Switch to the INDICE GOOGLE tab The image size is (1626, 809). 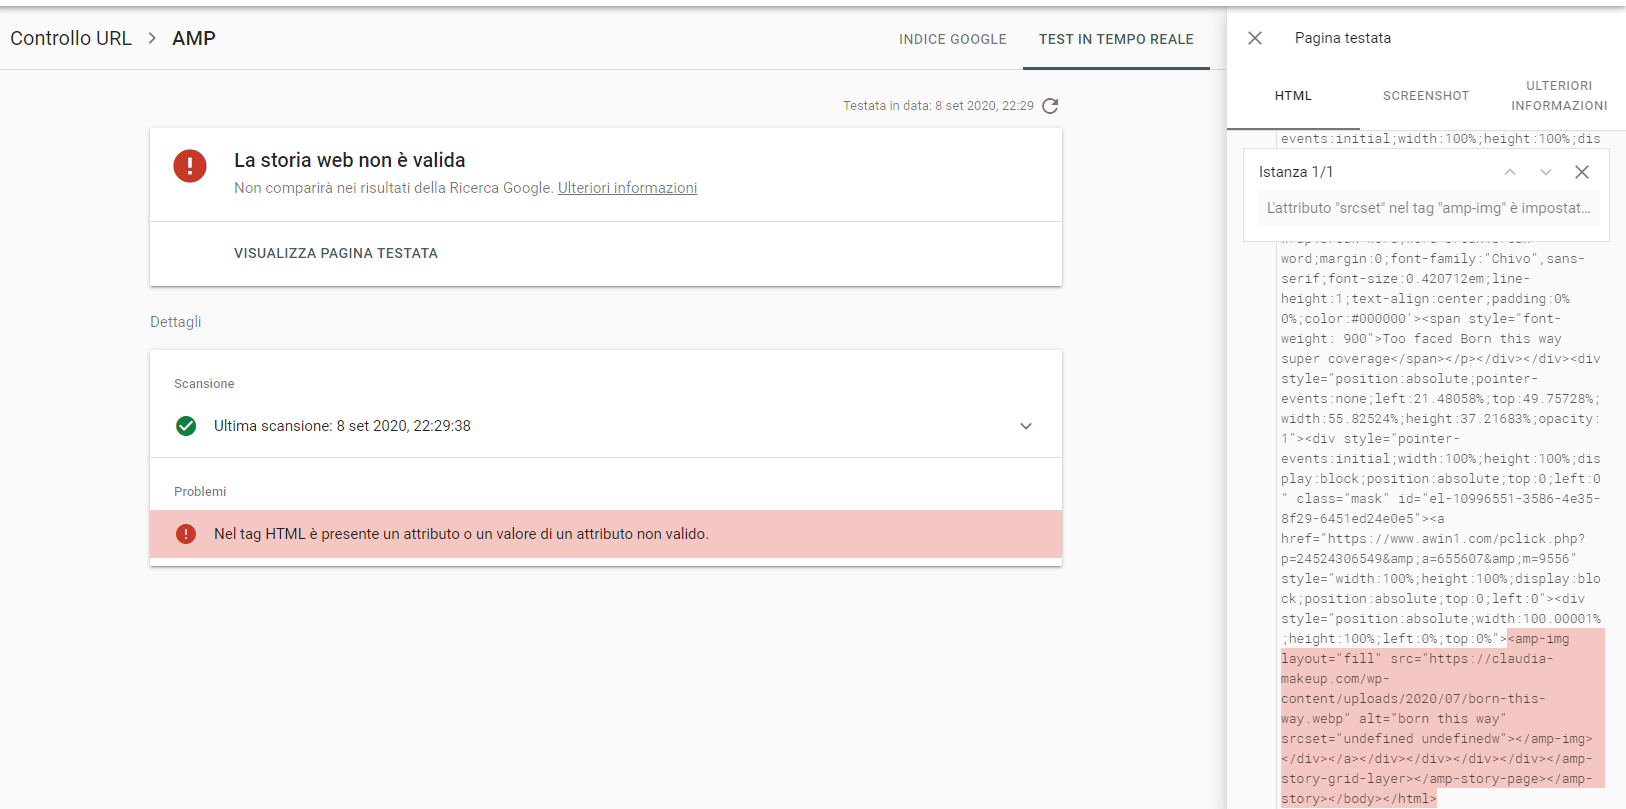pyautogui.click(x=953, y=39)
